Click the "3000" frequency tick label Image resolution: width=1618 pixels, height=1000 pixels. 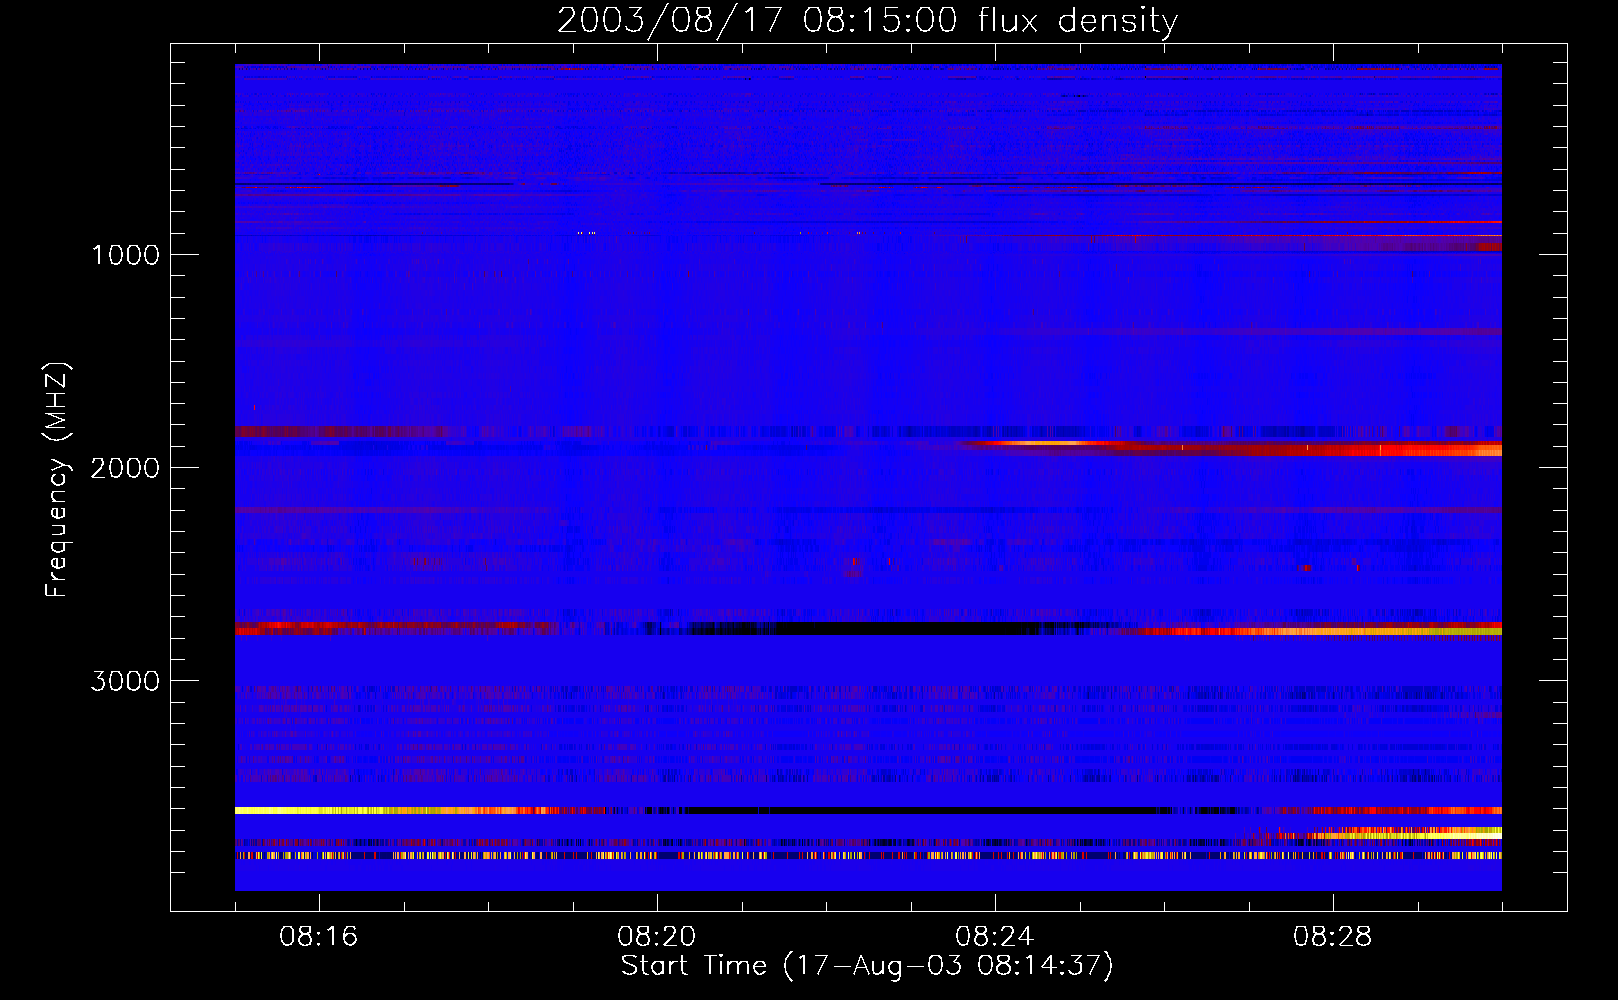tap(125, 681)
